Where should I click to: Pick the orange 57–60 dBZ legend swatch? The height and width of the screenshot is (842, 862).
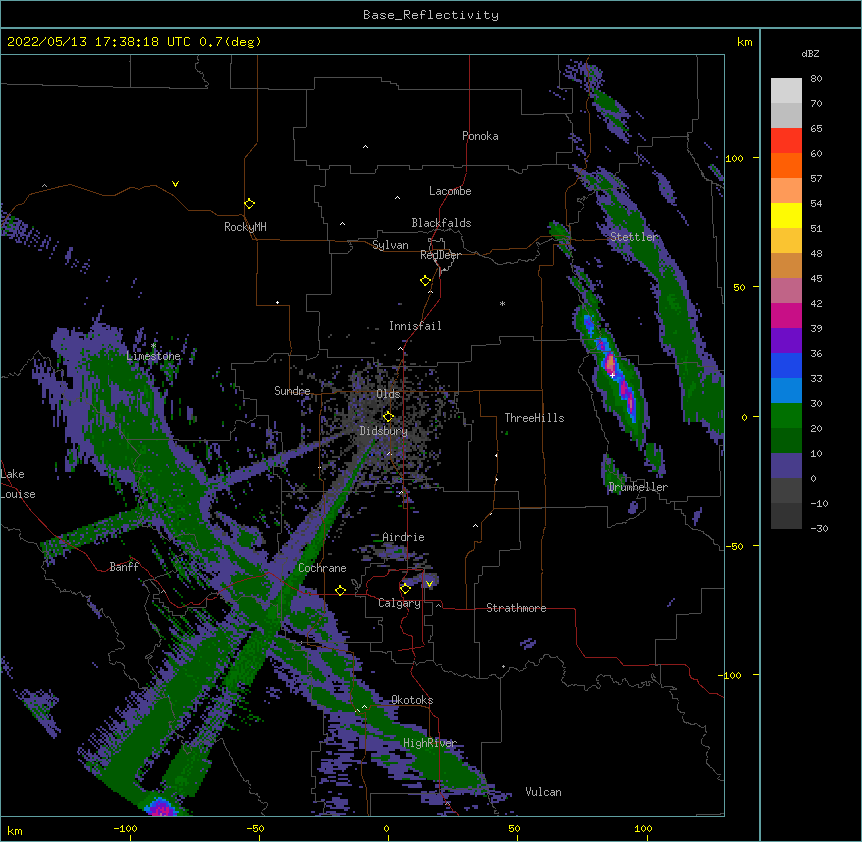[x=786, y=165]
